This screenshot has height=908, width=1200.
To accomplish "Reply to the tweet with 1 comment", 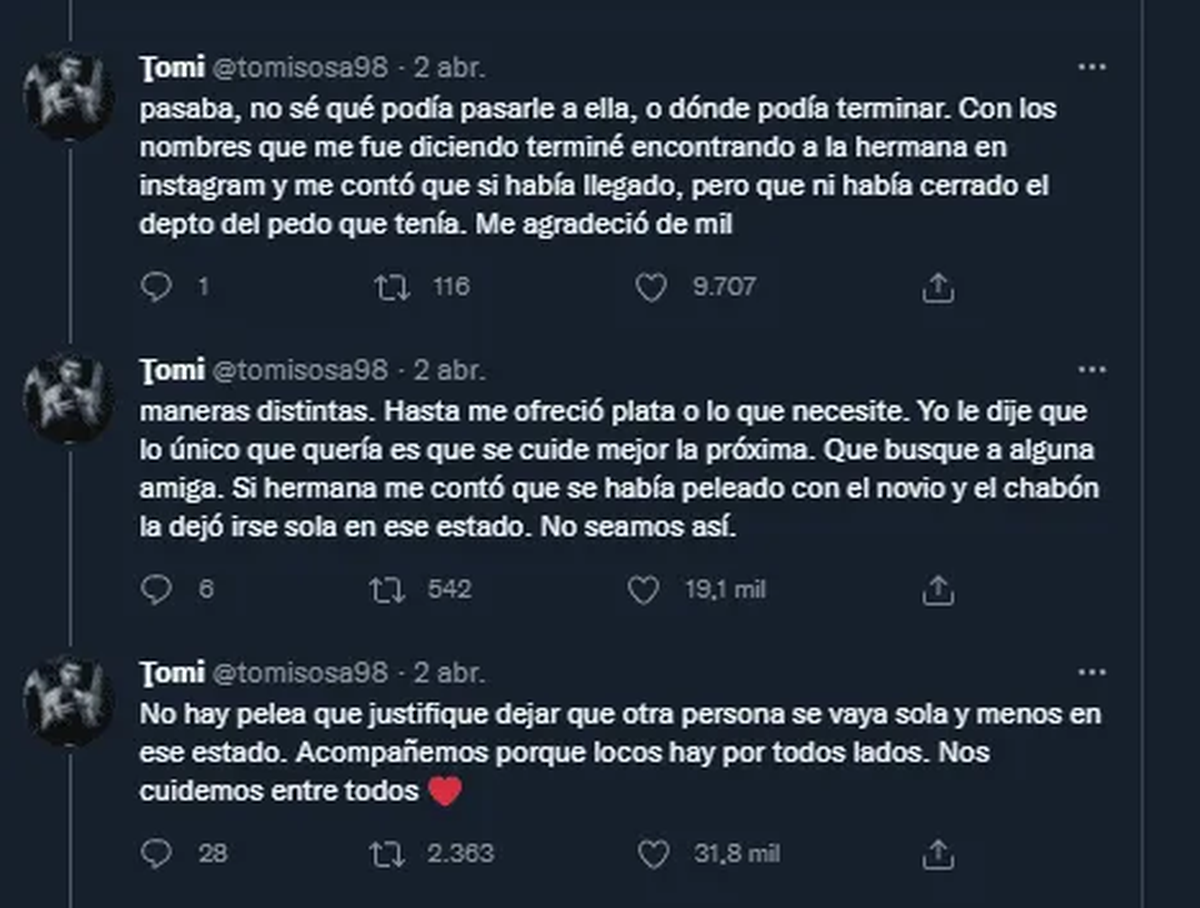I will click(157, 288).
